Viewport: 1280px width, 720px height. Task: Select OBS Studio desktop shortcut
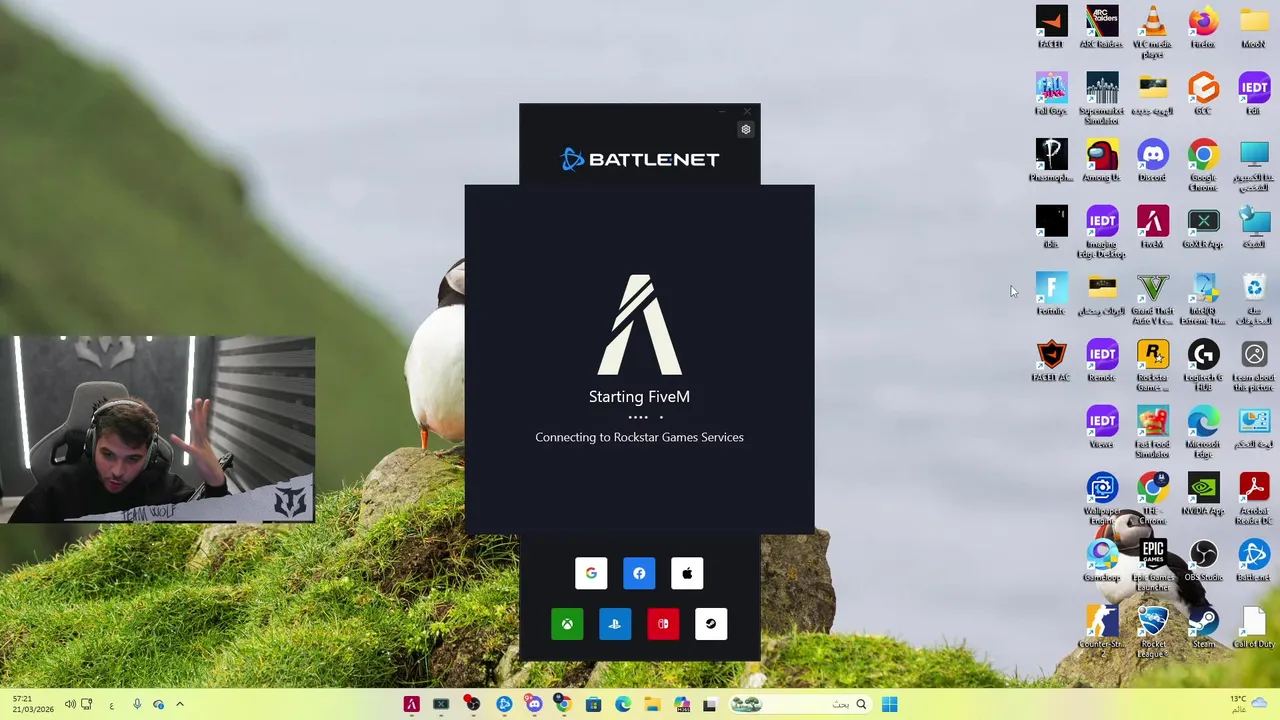[x=1203, y=561]
